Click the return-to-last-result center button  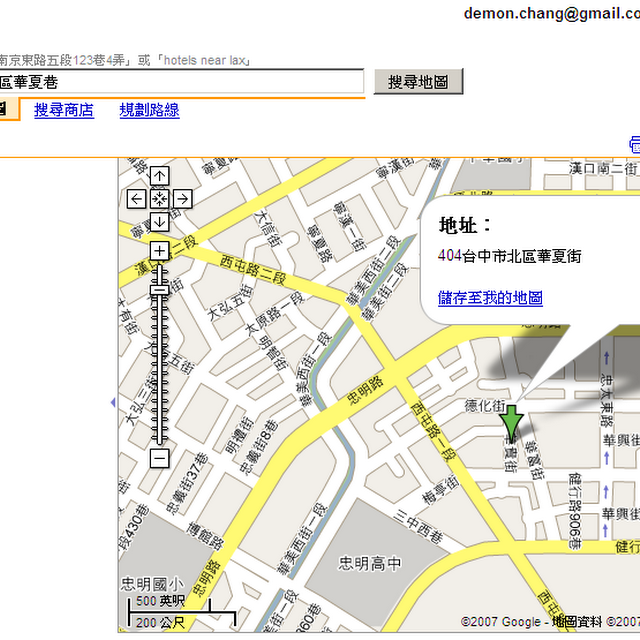coord(159,199)
